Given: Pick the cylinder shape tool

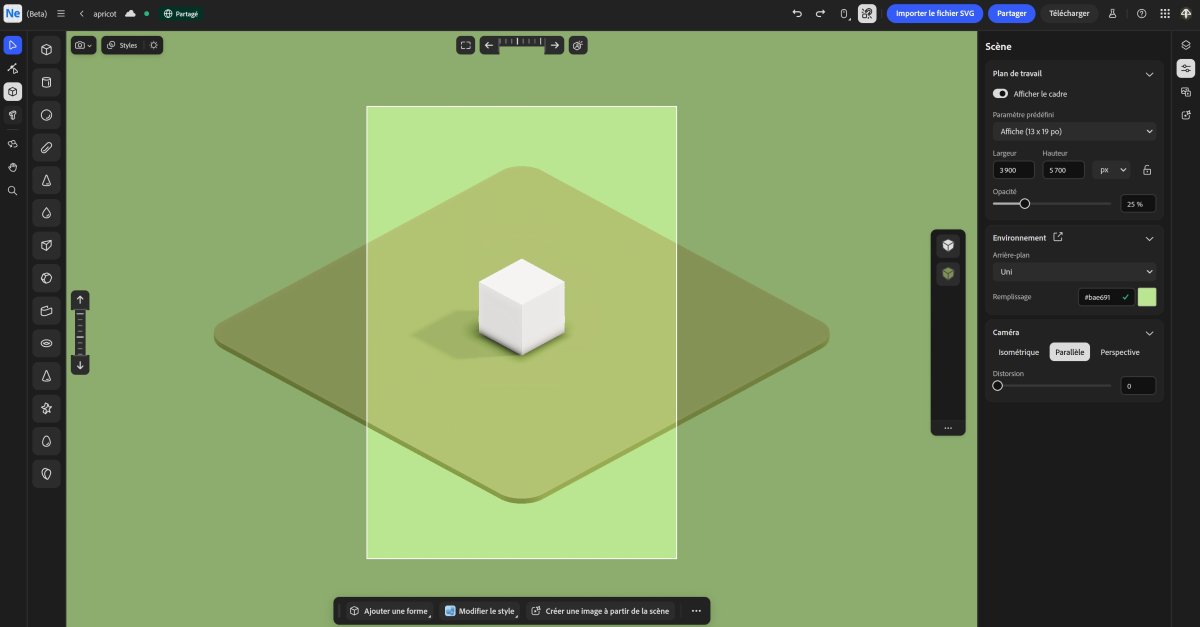Looking at the screenshot, I should (x=46, y=82).
